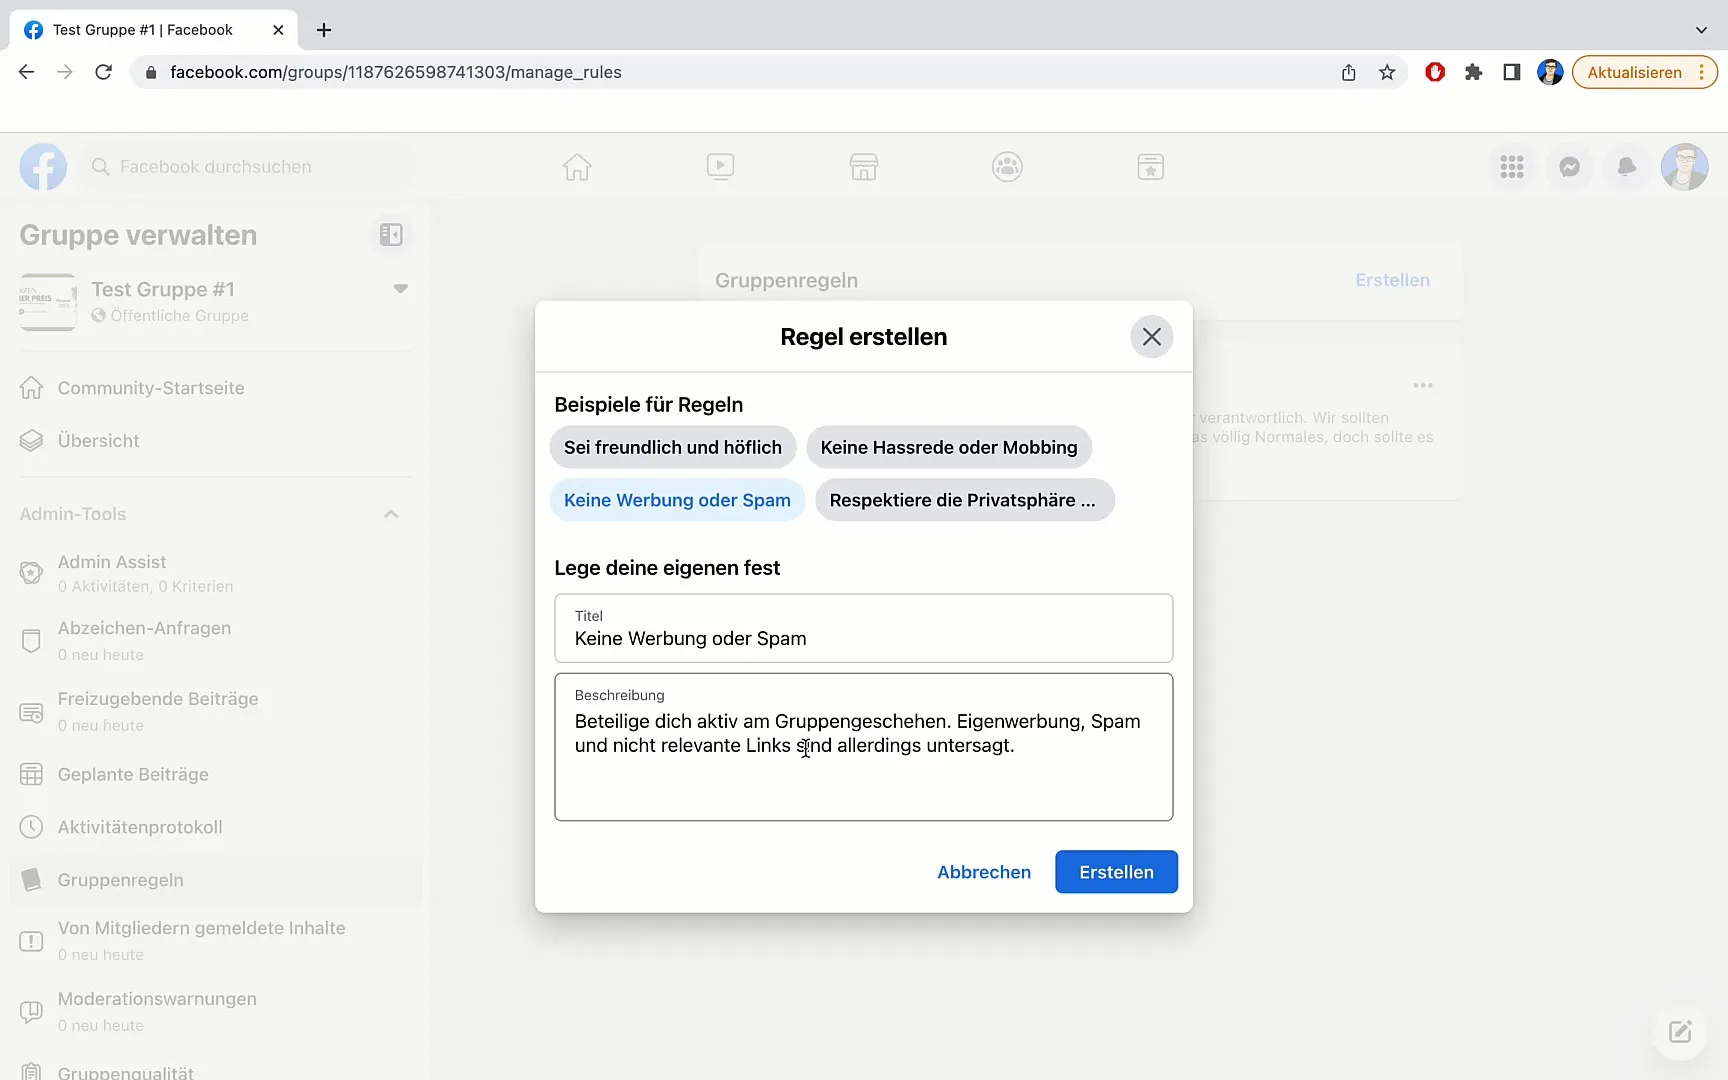Go forward with browser forward arrow
1728x1080 pixels.
coord(65,72)
